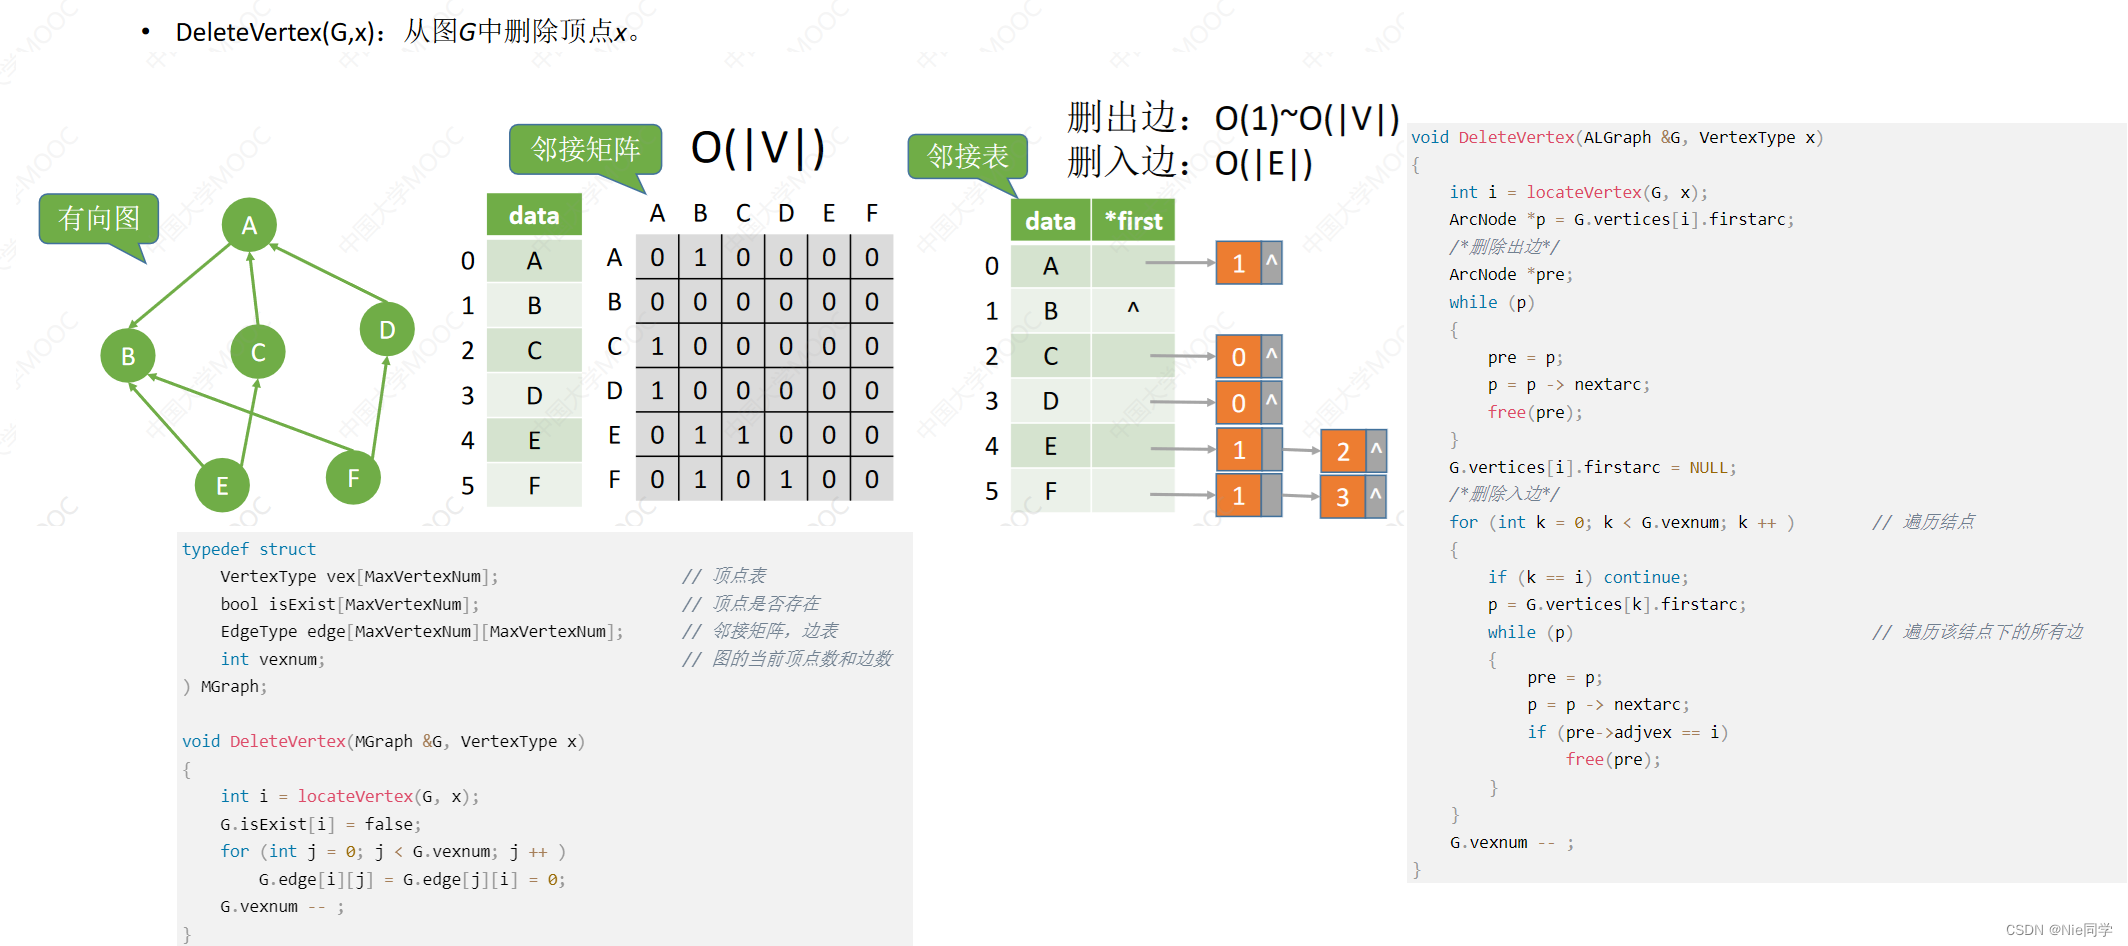
Task: Click the 'O(|V|)' complexity text beside 邻接矩阵
Action: [x=758, y=148]
